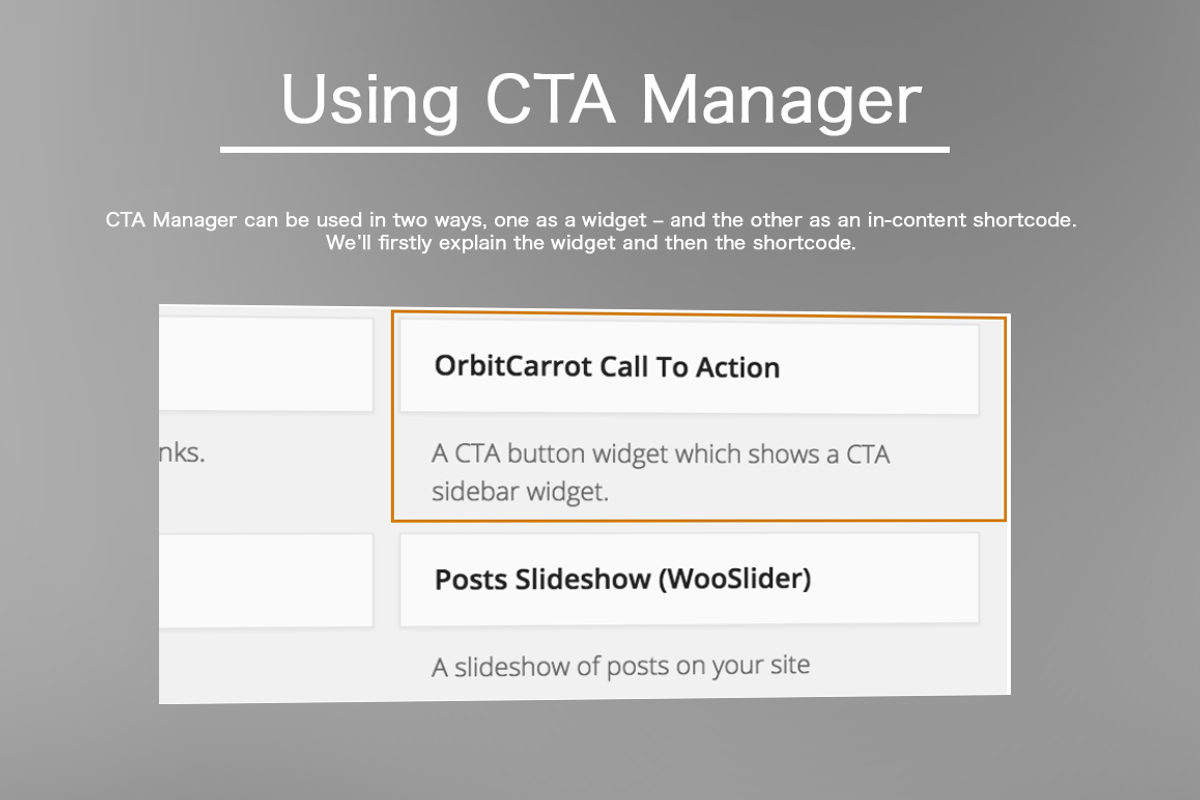Select 'A slideshow of posts on your site' text
Screen dimensions: 1200x800
pyautogui.click(x=621, y=665)
